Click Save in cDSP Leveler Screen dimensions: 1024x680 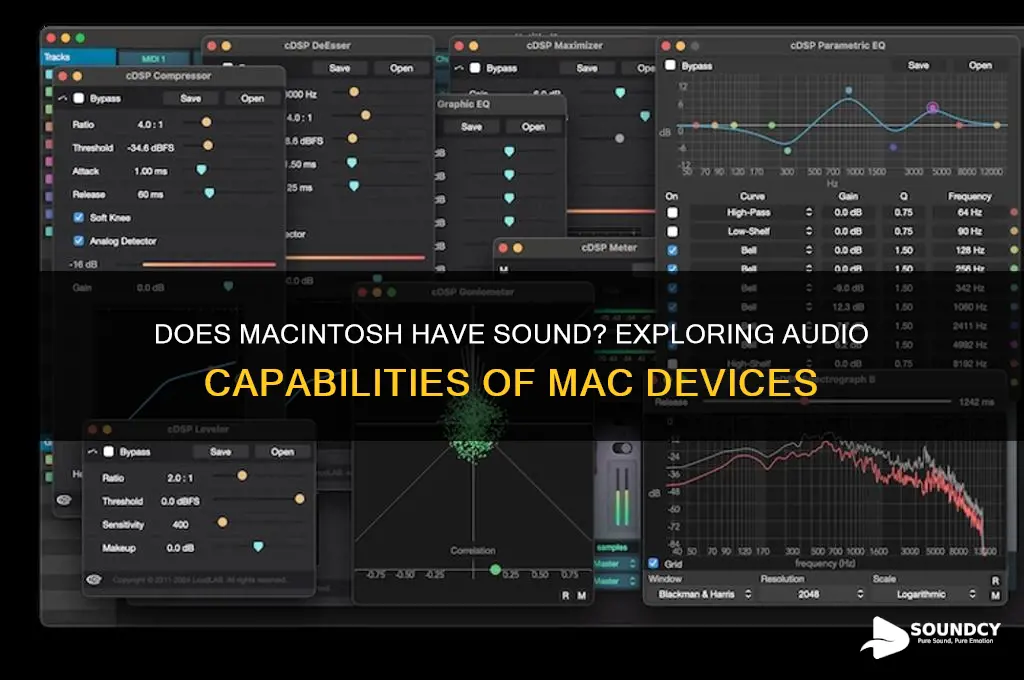coord(221,451)
